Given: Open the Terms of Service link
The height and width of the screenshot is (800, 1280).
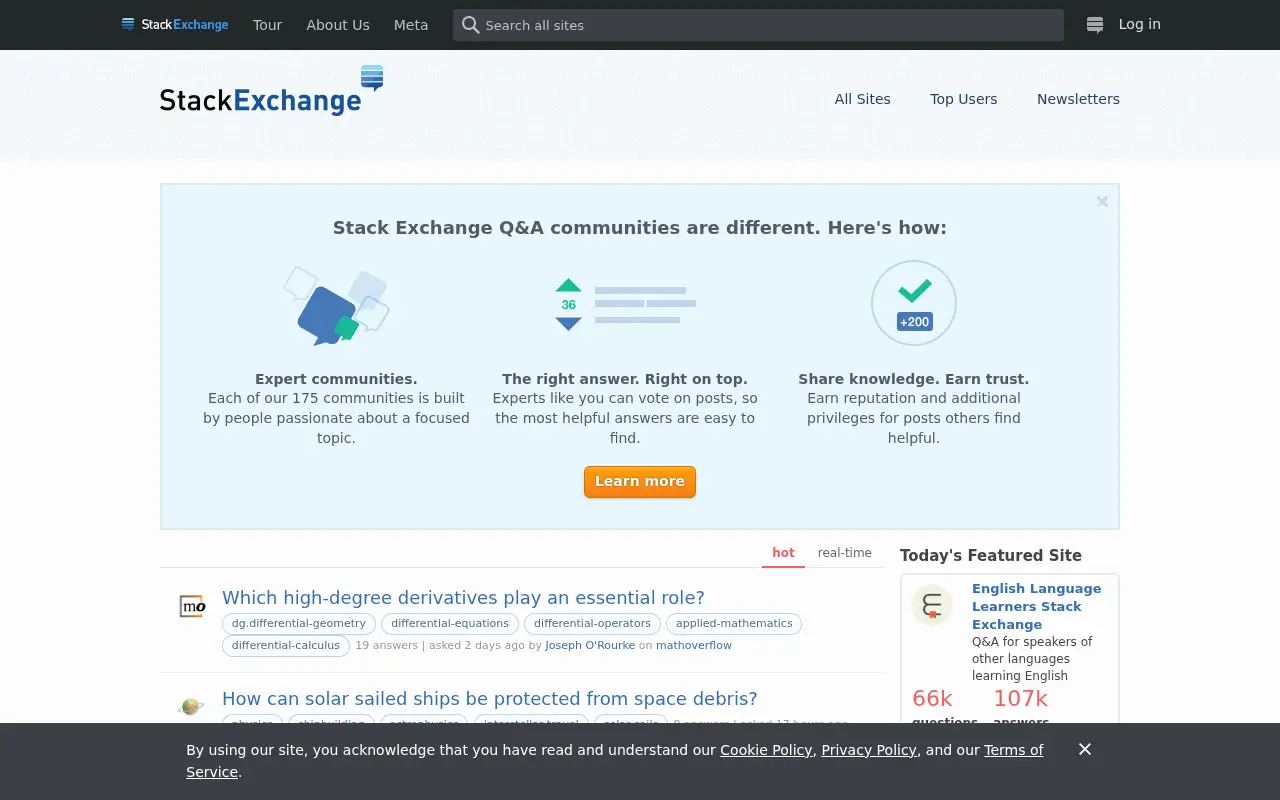Looking at the screenshot, I should coord(614,761).
